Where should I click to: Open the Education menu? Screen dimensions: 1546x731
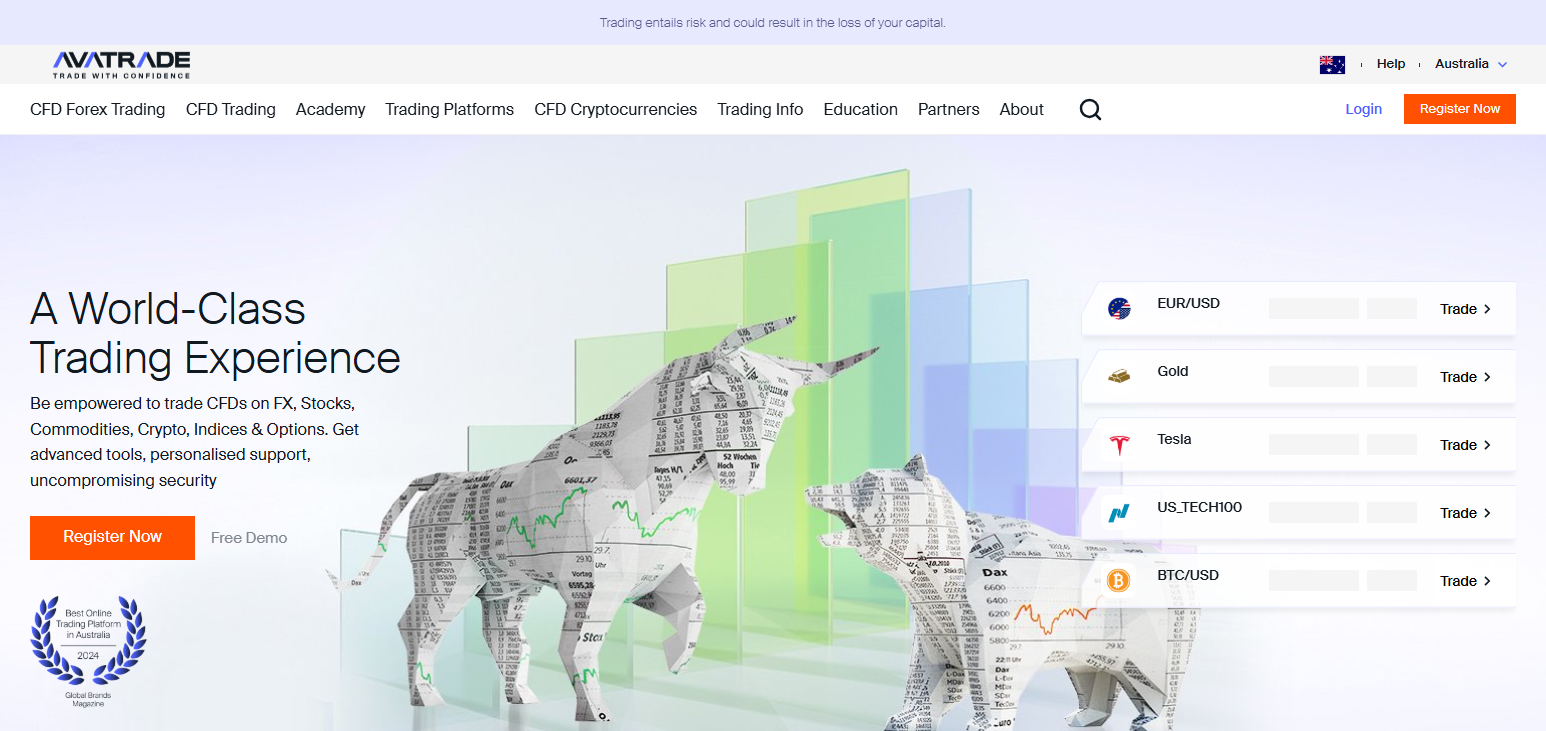tap(861, 110)
